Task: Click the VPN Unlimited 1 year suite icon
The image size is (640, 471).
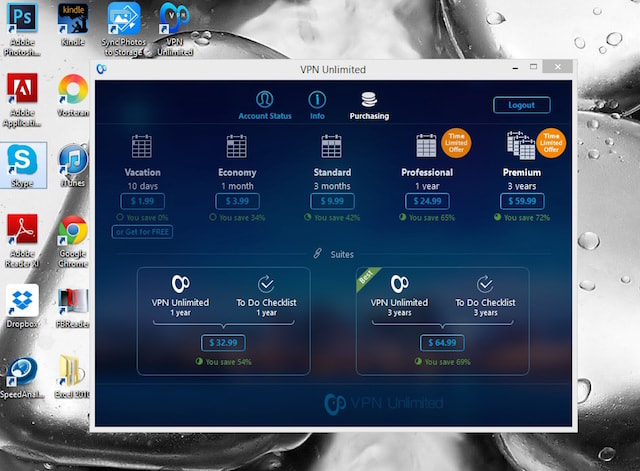Action: (180, 284)
